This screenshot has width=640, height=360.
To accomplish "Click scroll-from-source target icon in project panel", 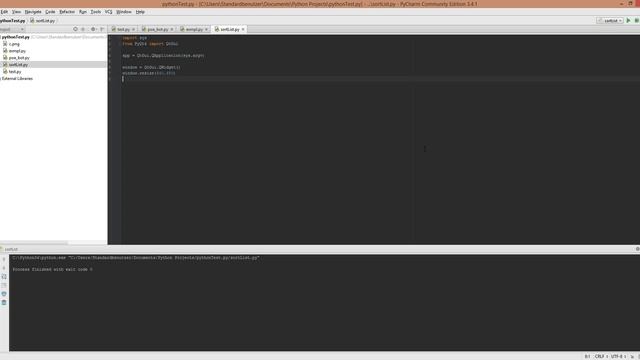I will click(75, 29).
